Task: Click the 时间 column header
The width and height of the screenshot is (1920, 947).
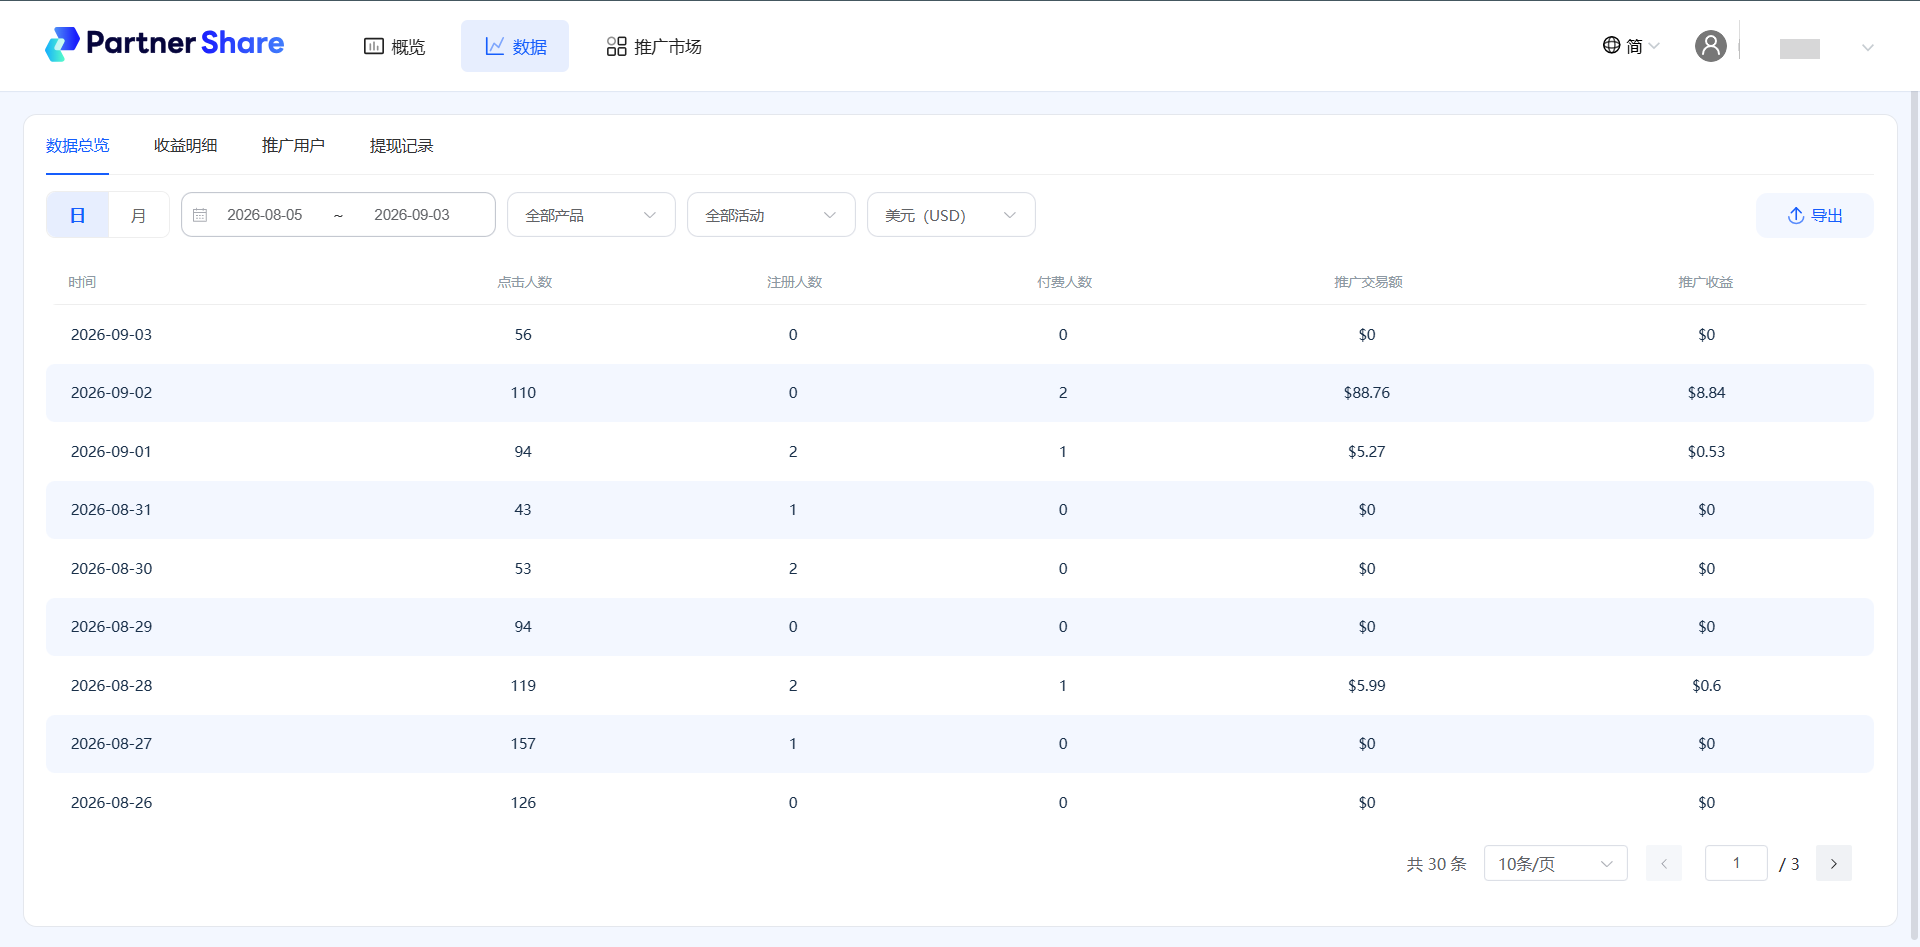Action: click(82, 282)
